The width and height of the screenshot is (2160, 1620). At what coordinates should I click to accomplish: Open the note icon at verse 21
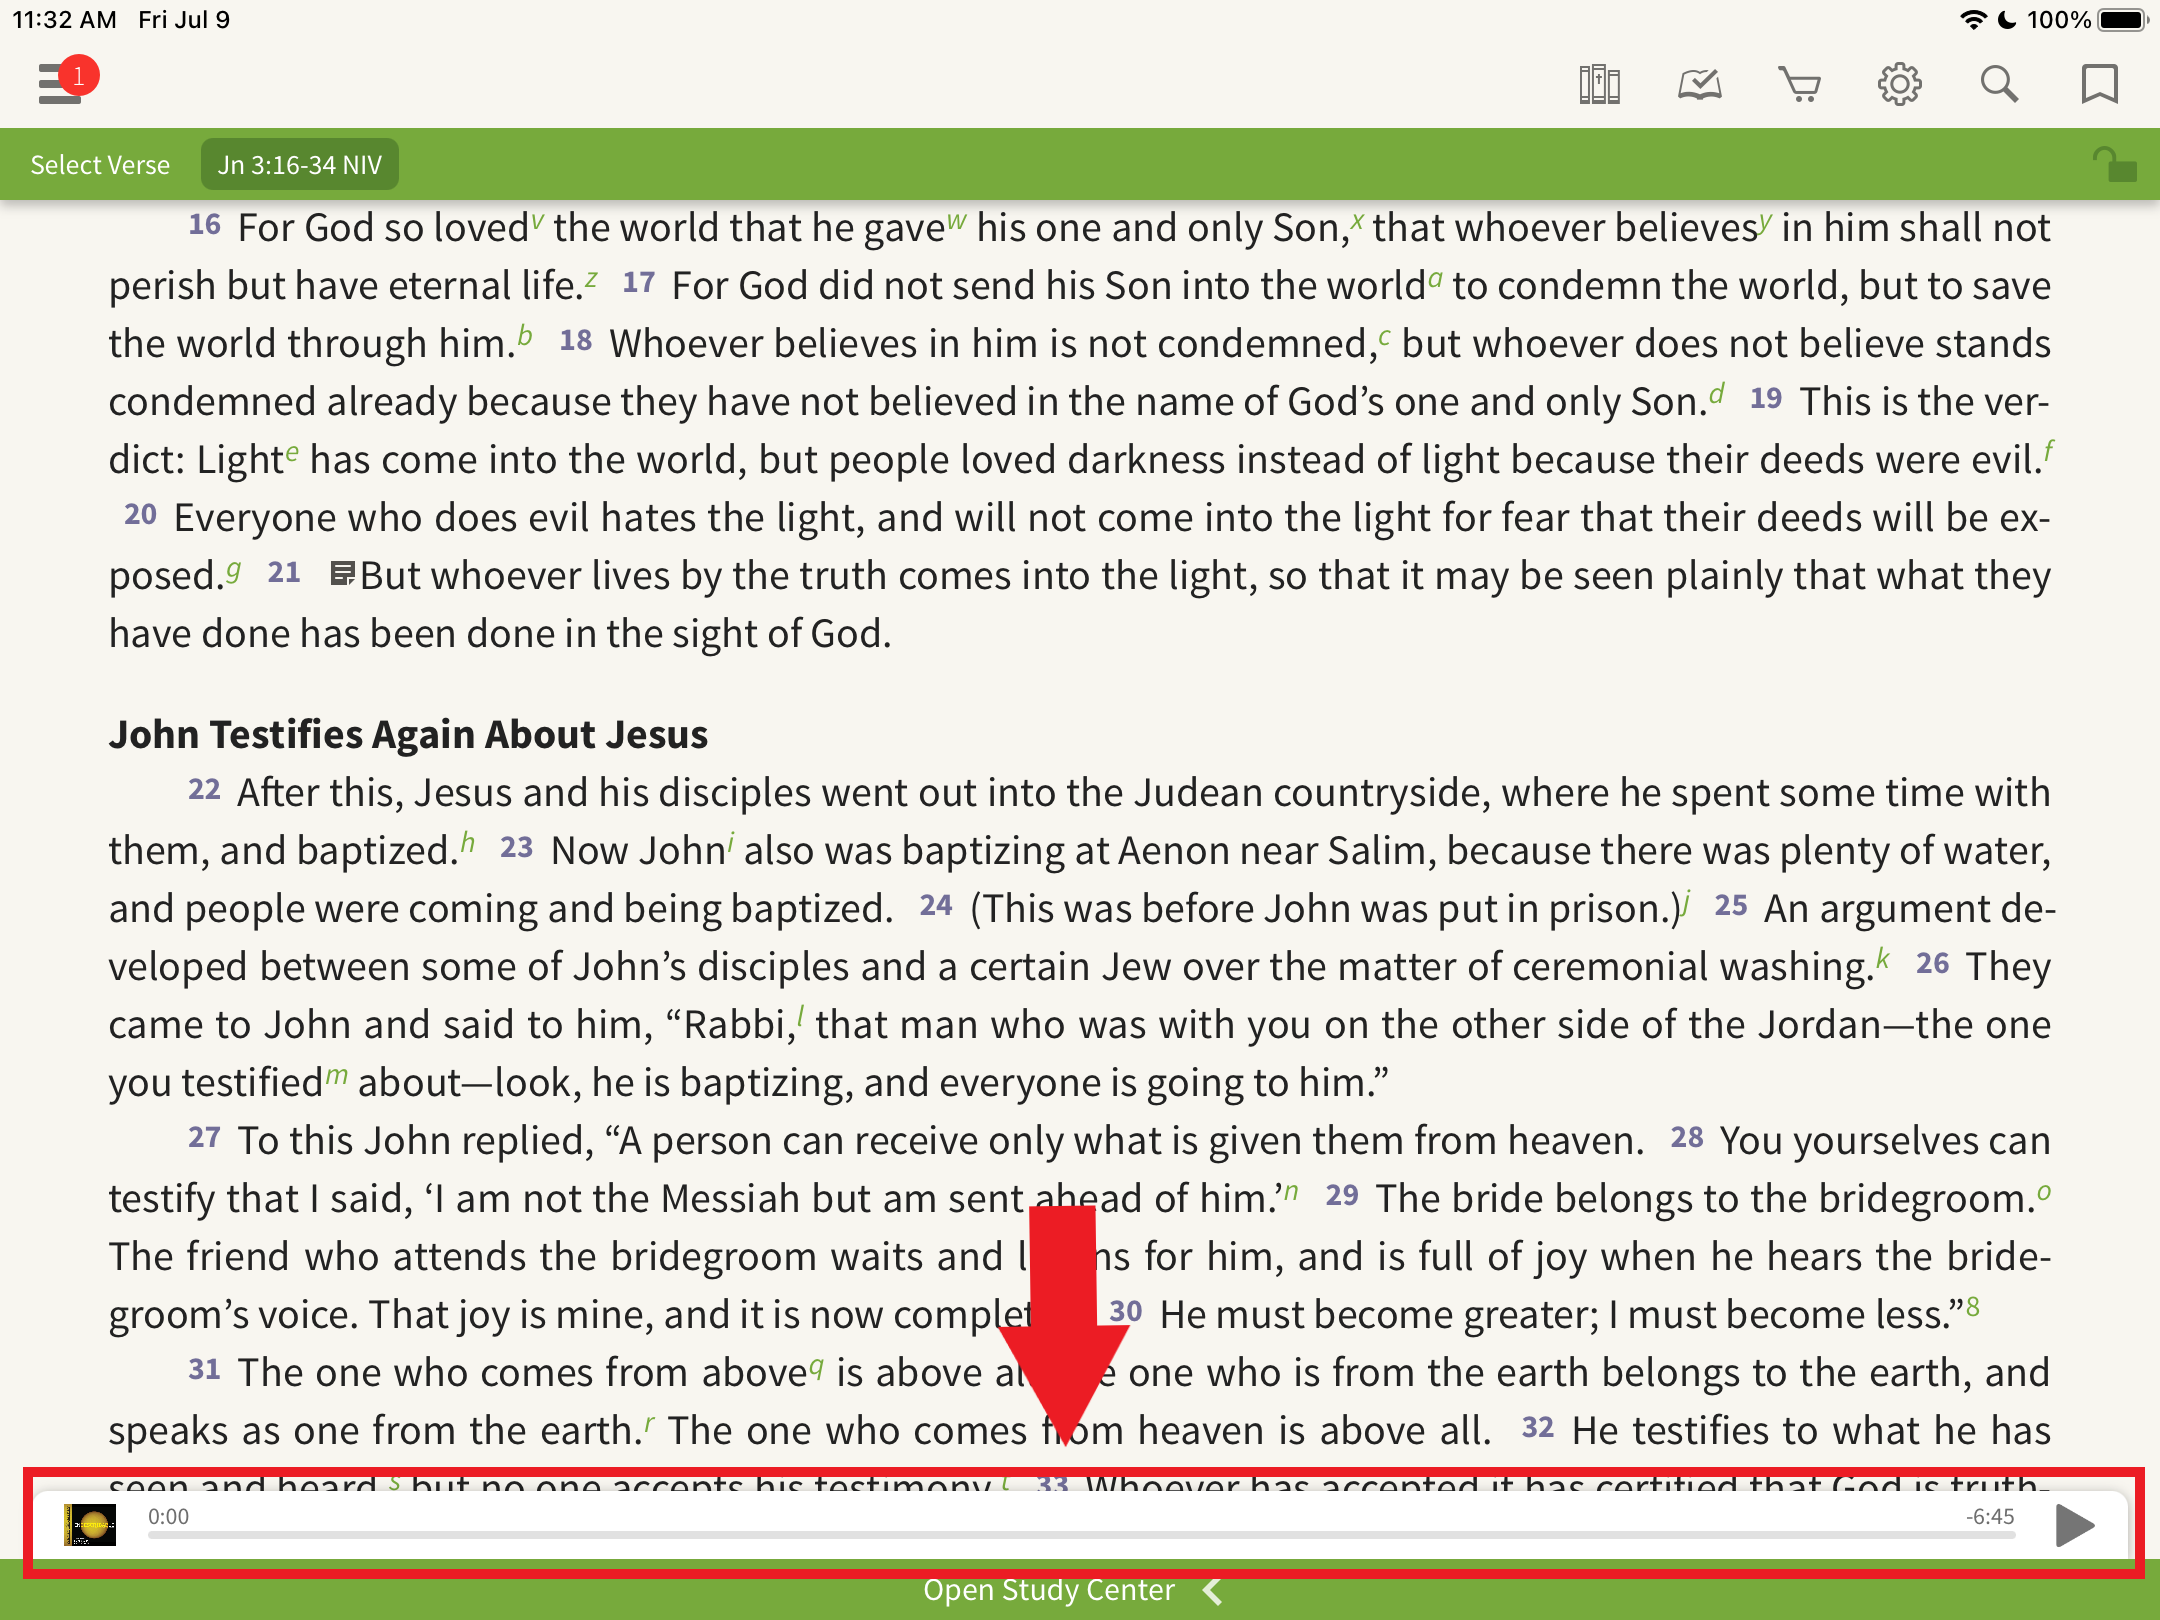(x=342, y=573)
